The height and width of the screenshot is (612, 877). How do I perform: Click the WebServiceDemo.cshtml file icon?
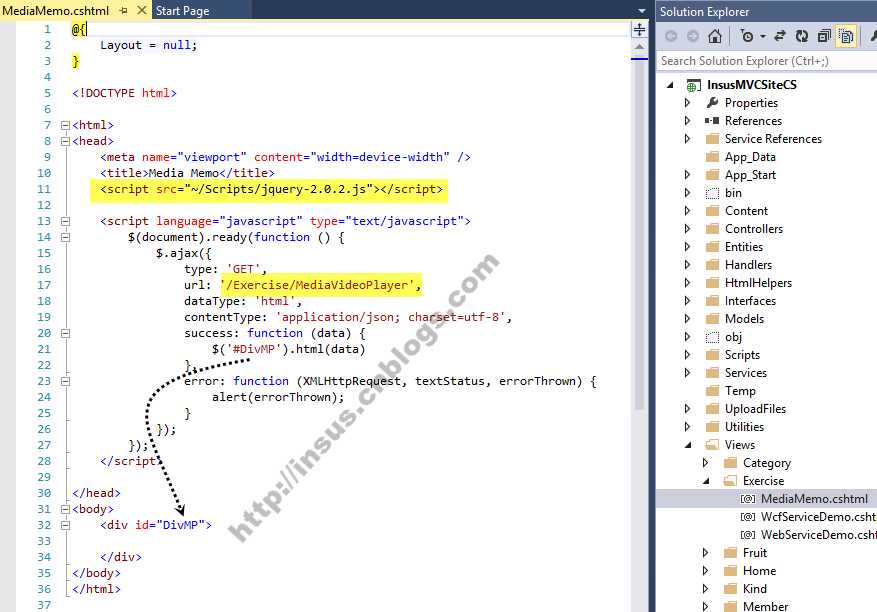click(748, 535)
